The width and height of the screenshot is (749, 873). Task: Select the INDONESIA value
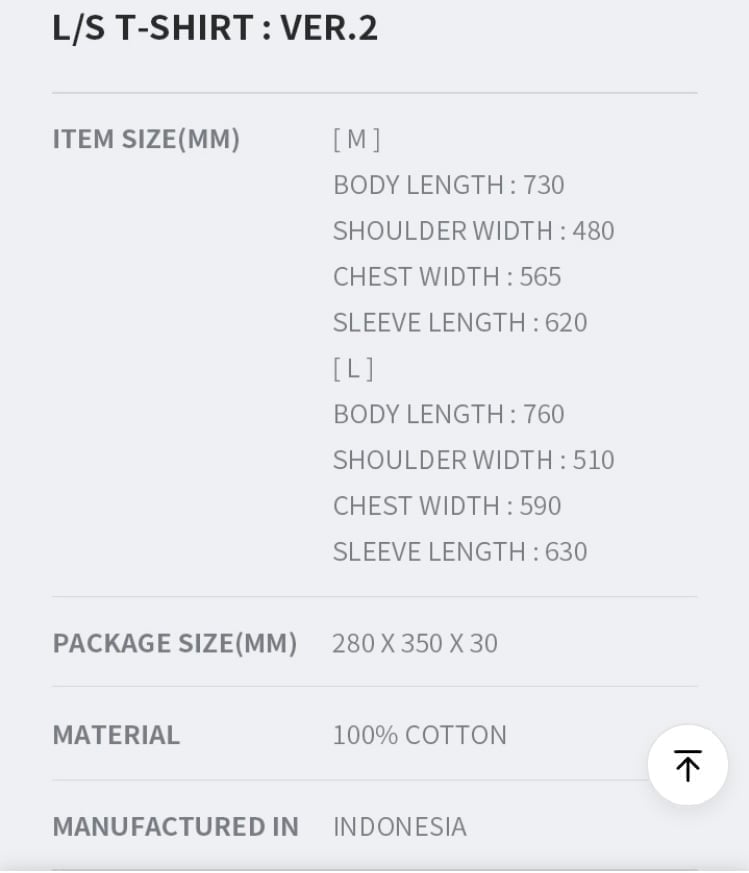[x=400, y=826]
